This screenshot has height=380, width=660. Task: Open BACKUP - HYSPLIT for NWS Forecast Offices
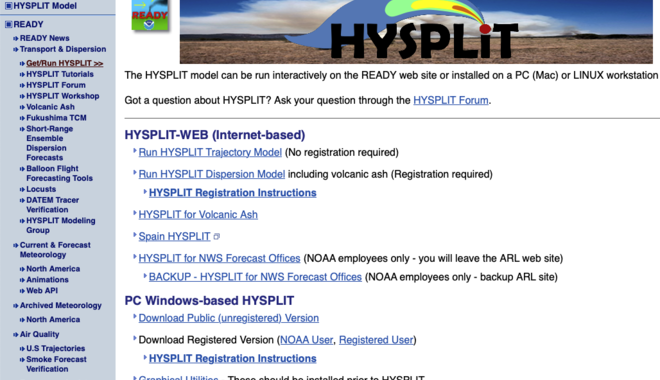tap(255, 277)
